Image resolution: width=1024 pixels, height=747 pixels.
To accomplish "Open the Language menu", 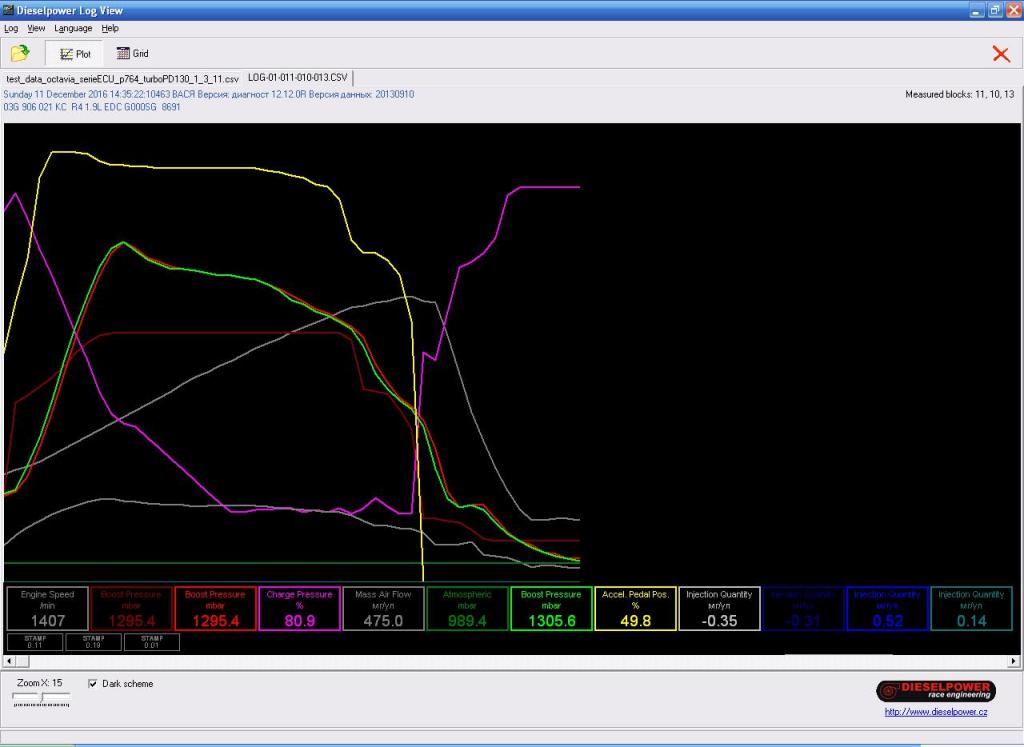I will coord(73,28).
